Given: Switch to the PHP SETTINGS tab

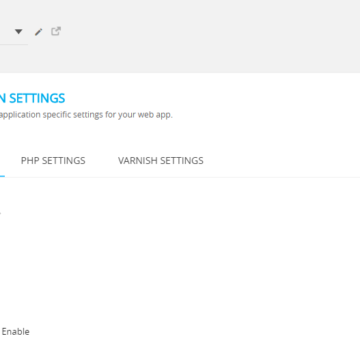Looking at the screenshot, I should 53,161.
